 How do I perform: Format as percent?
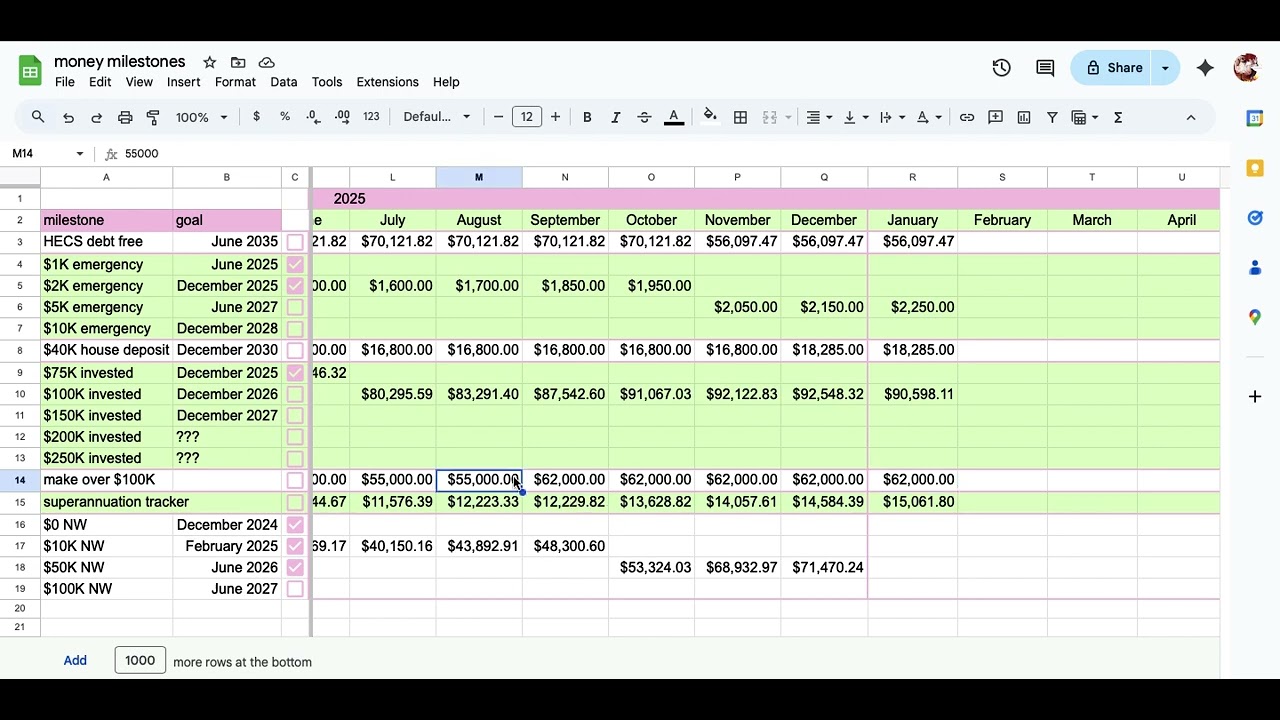pos(285,117)
